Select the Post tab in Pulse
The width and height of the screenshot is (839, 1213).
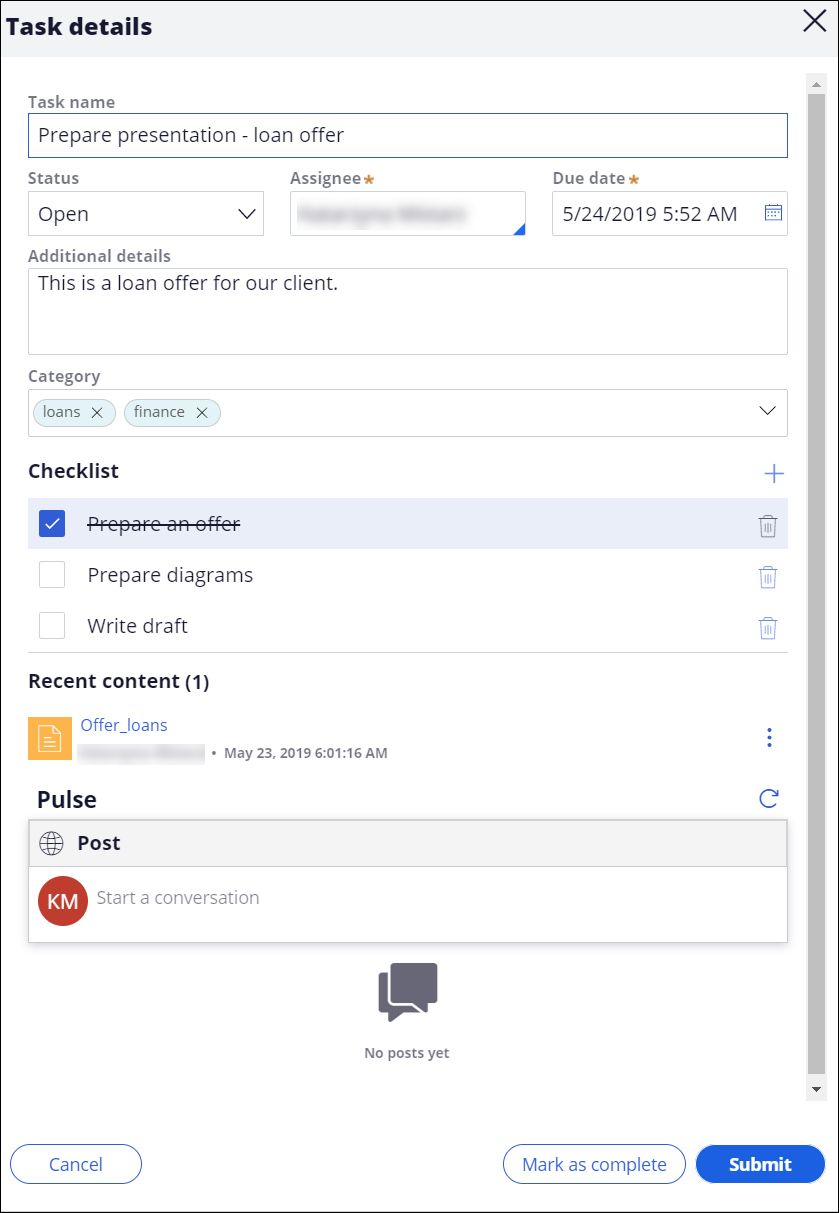(98, 843)
